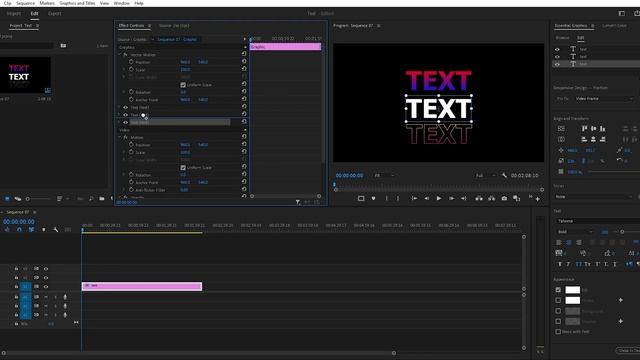The width and height of the screenshot is (640, 360).
Task: Click New Bin folder icon in Project panel
Action: (102, 199)
